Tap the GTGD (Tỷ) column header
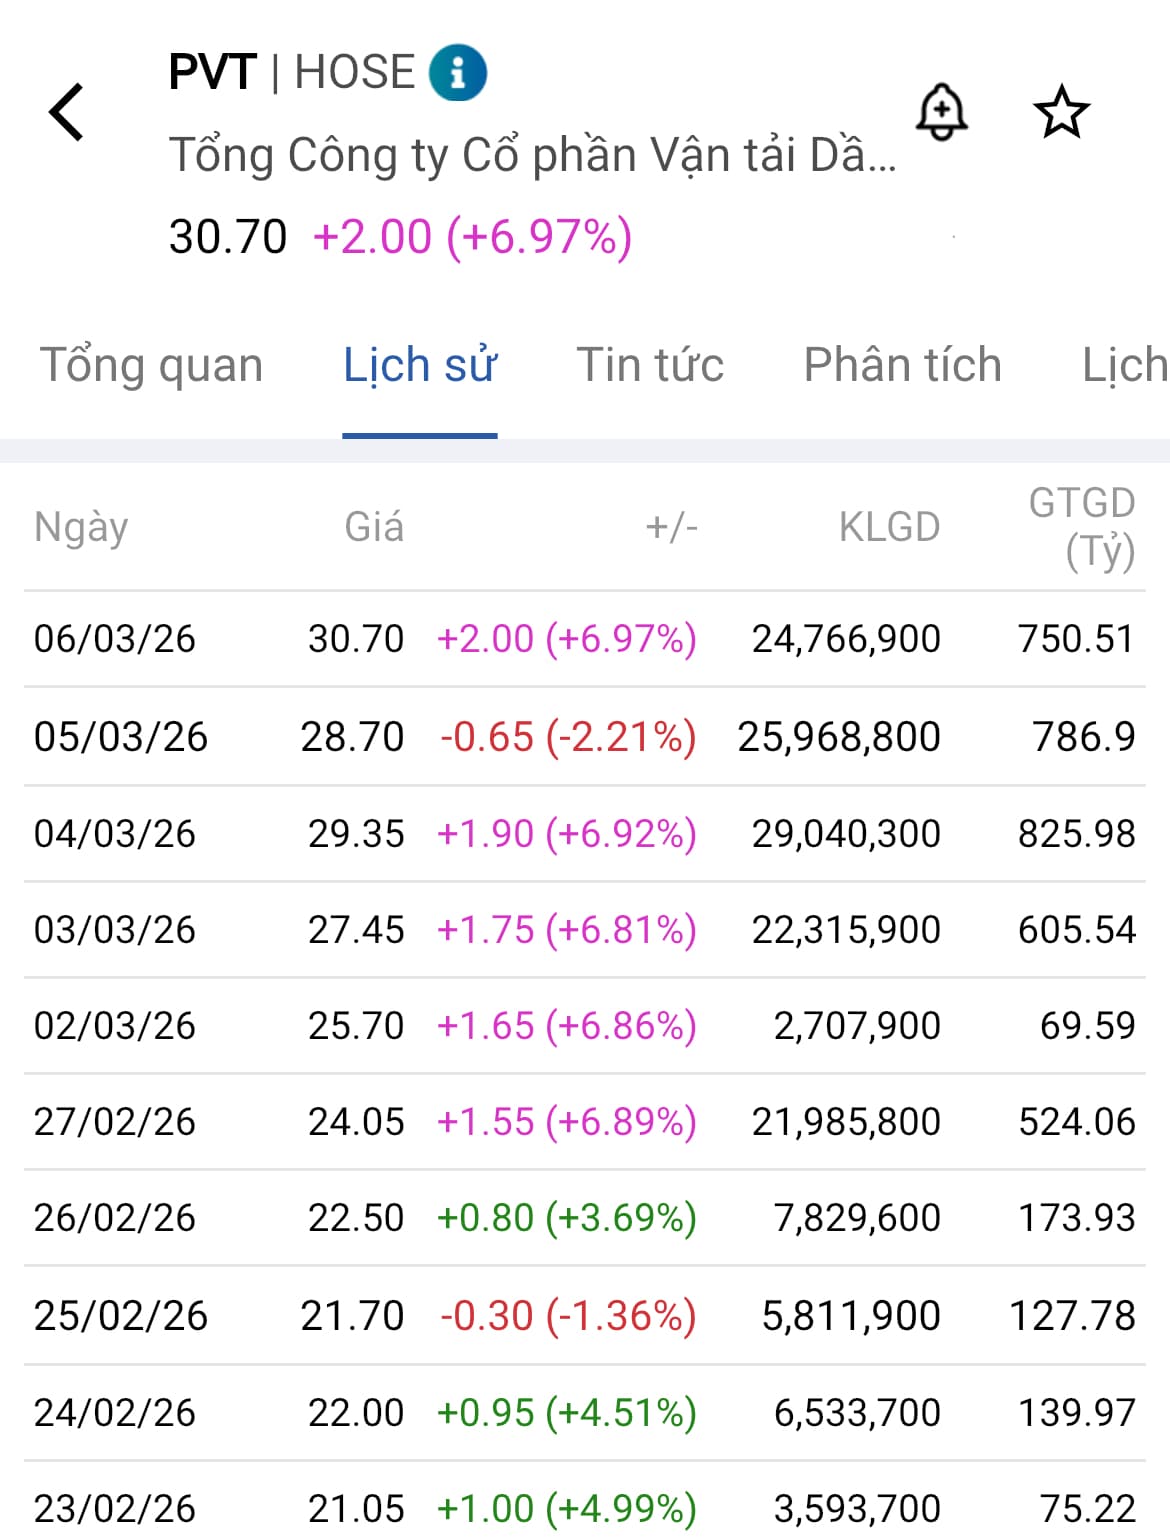Screen dimensions: 1170x1539 [1082, 527]
